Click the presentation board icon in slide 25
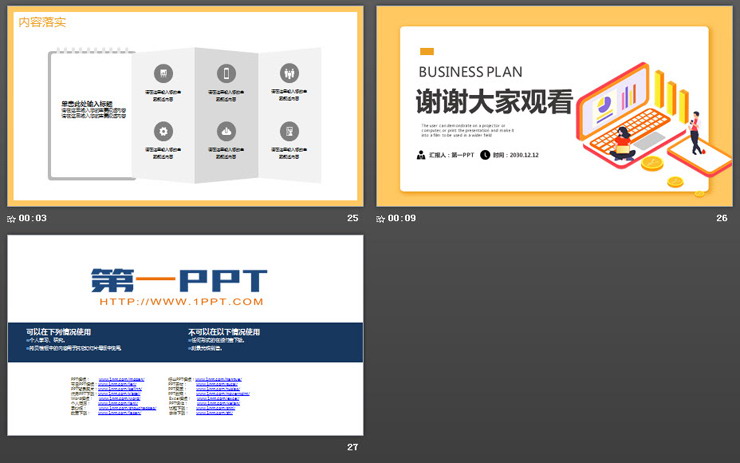740x463 pixels. click(163, 74)
